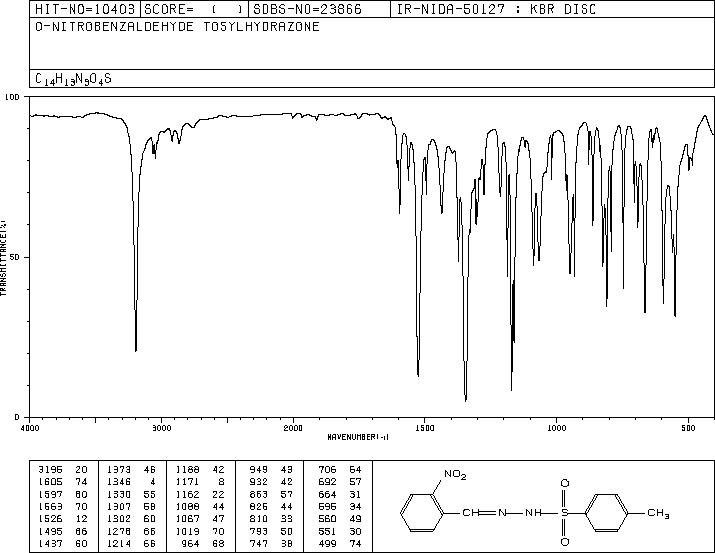Click peak table entry 1597
The width and height of the screenshot is (715, 553).
coord(50,494)
